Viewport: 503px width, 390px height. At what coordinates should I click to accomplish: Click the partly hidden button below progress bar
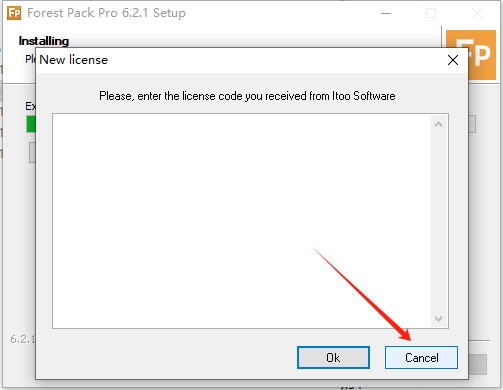click(x=32, y=152)
